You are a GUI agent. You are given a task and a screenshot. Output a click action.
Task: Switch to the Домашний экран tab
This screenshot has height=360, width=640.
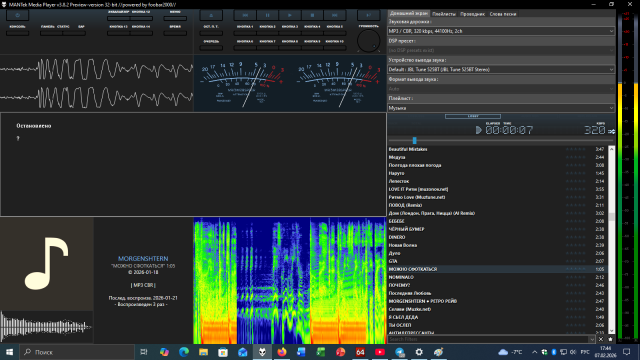(408, 13)
